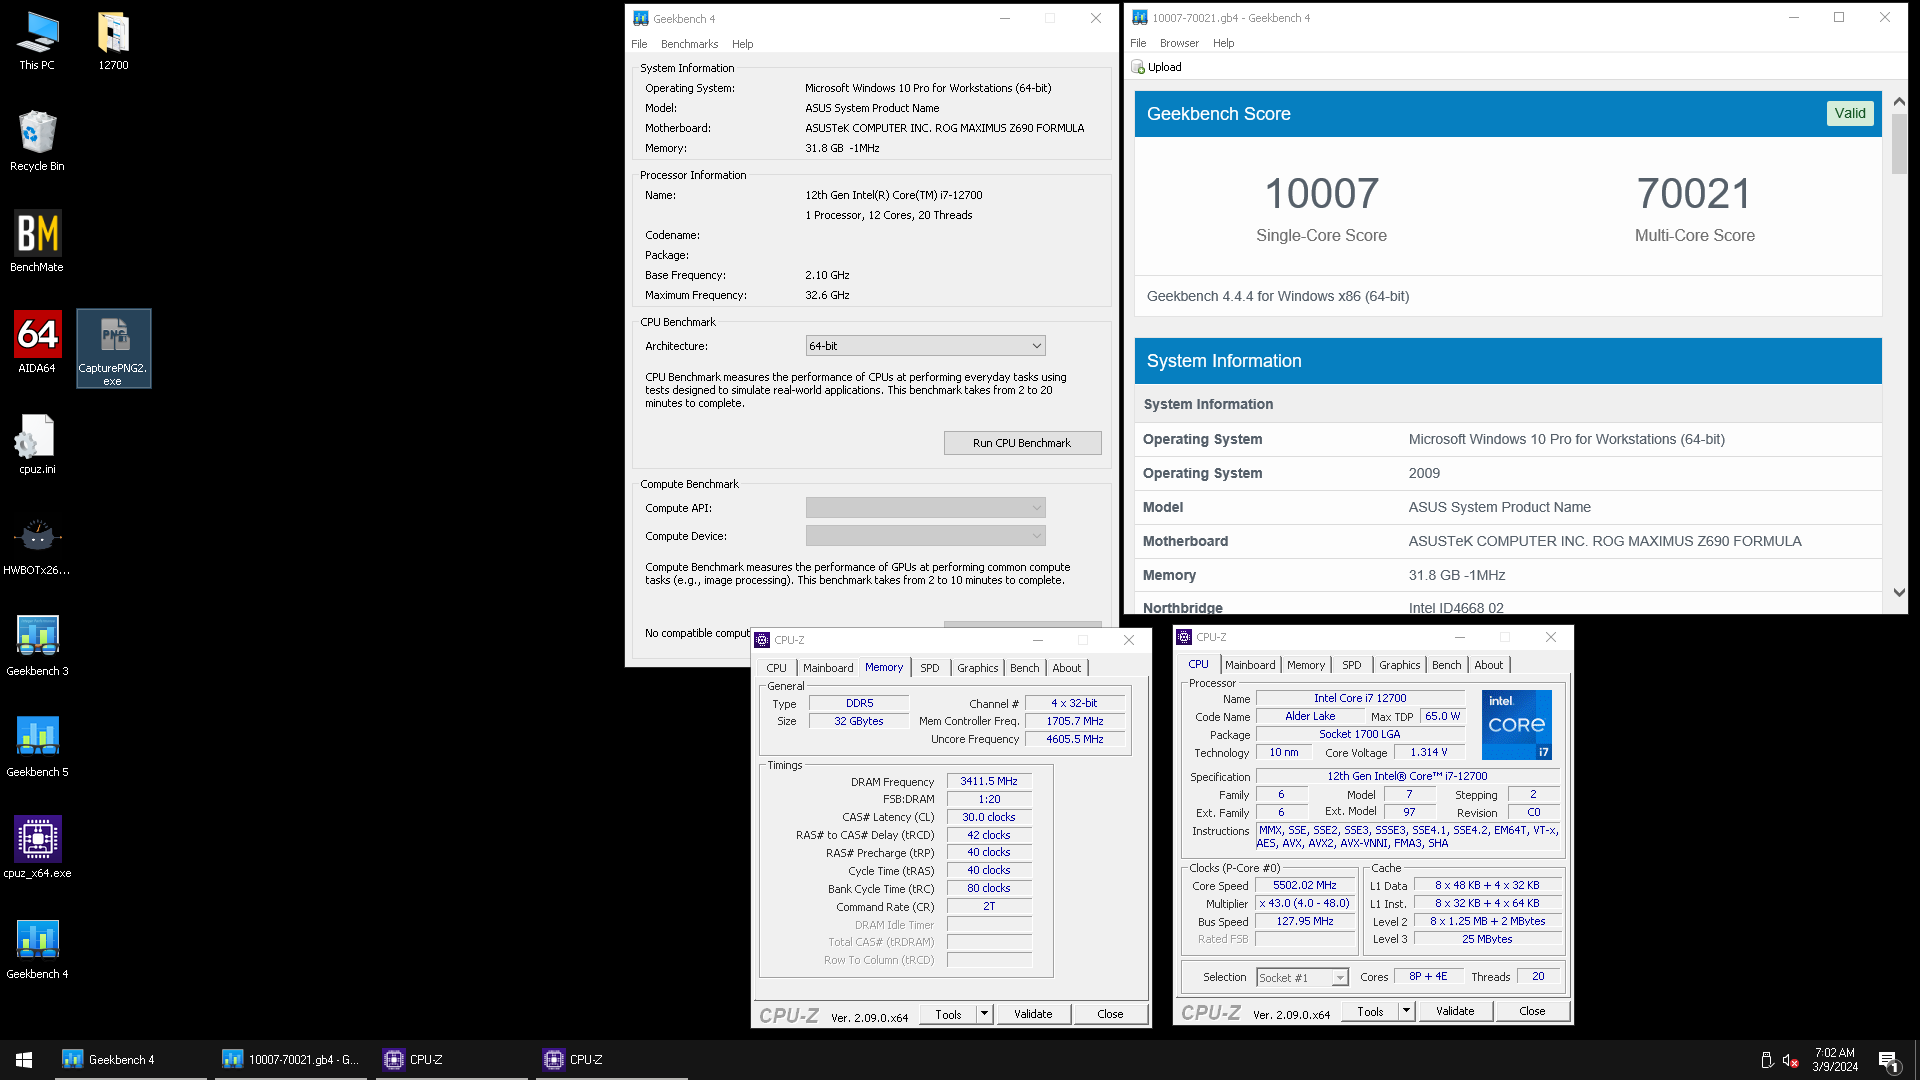Click Close in right CPU-Z window
Image resolution: width=1920 pixels, height=1080 pixels.
pos(1532,1011)
